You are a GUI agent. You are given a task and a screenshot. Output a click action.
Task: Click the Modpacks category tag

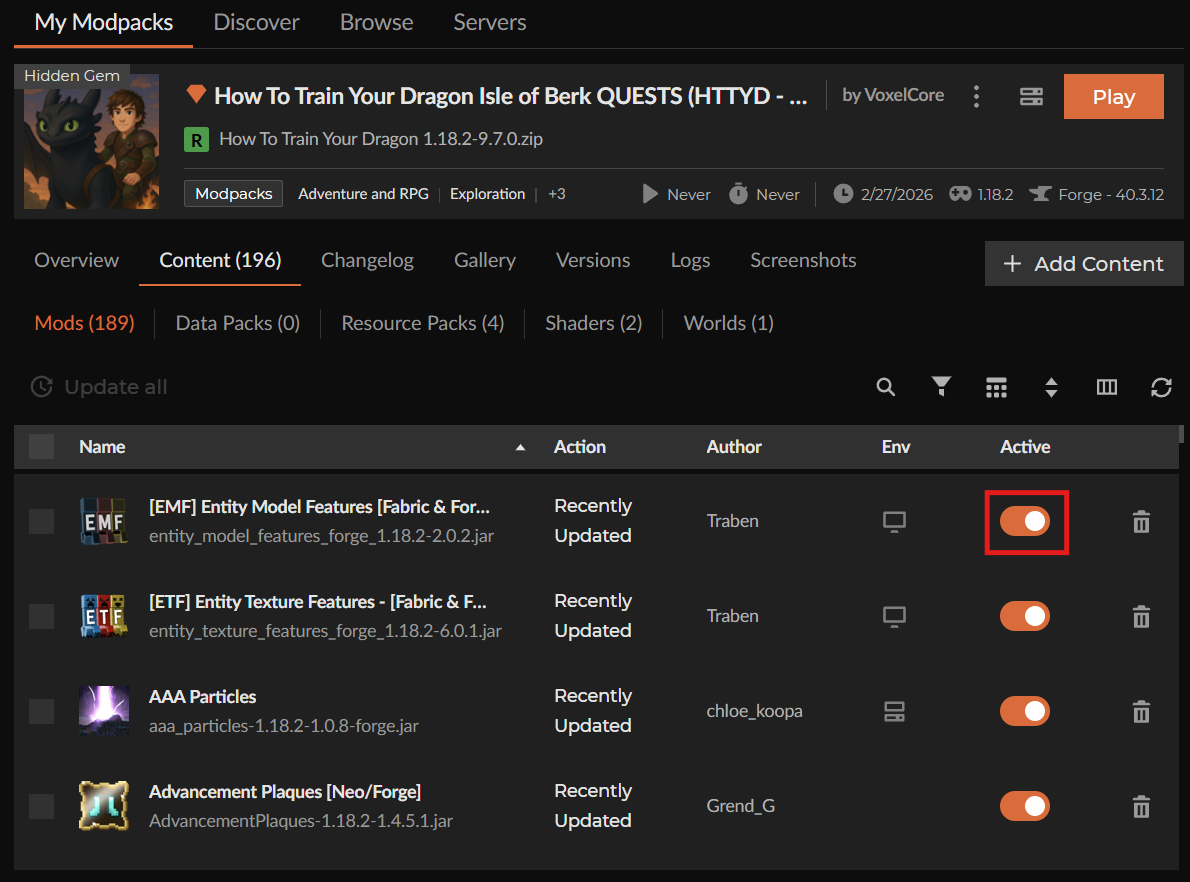pyautogui.click(x=234, y=194)
